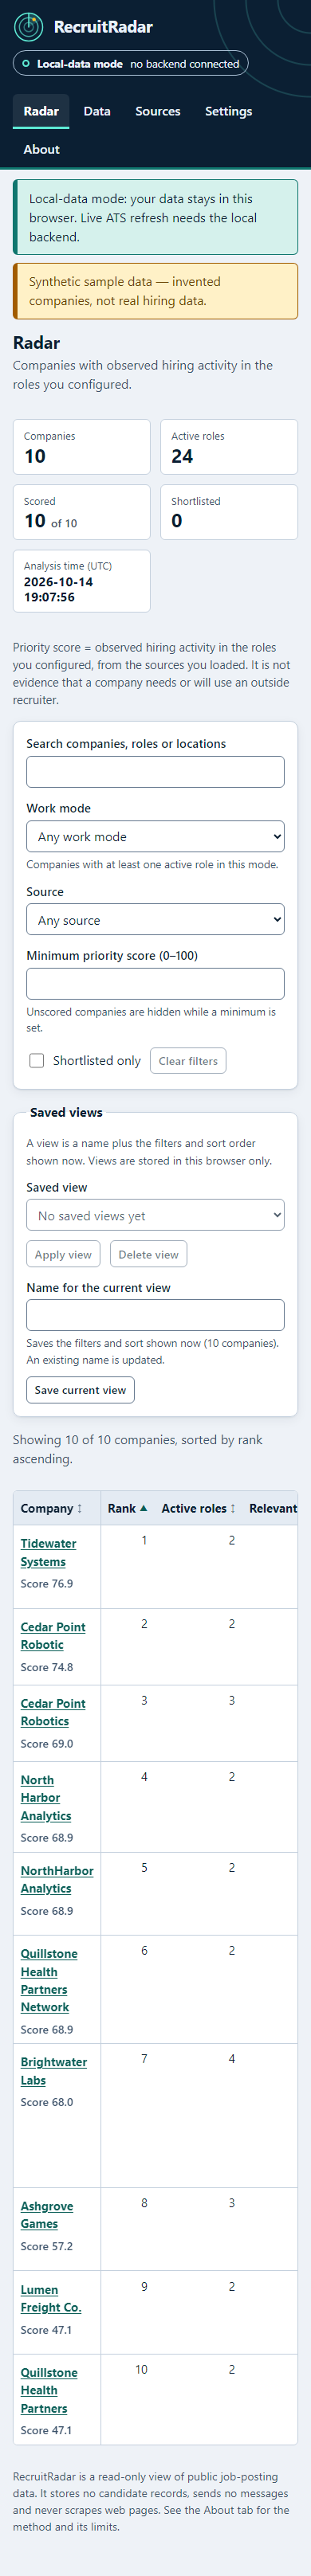Click the Scored stat value 10 of 10
The width and height of the screenshot is (311, 2576).
[x=51, y=521]
